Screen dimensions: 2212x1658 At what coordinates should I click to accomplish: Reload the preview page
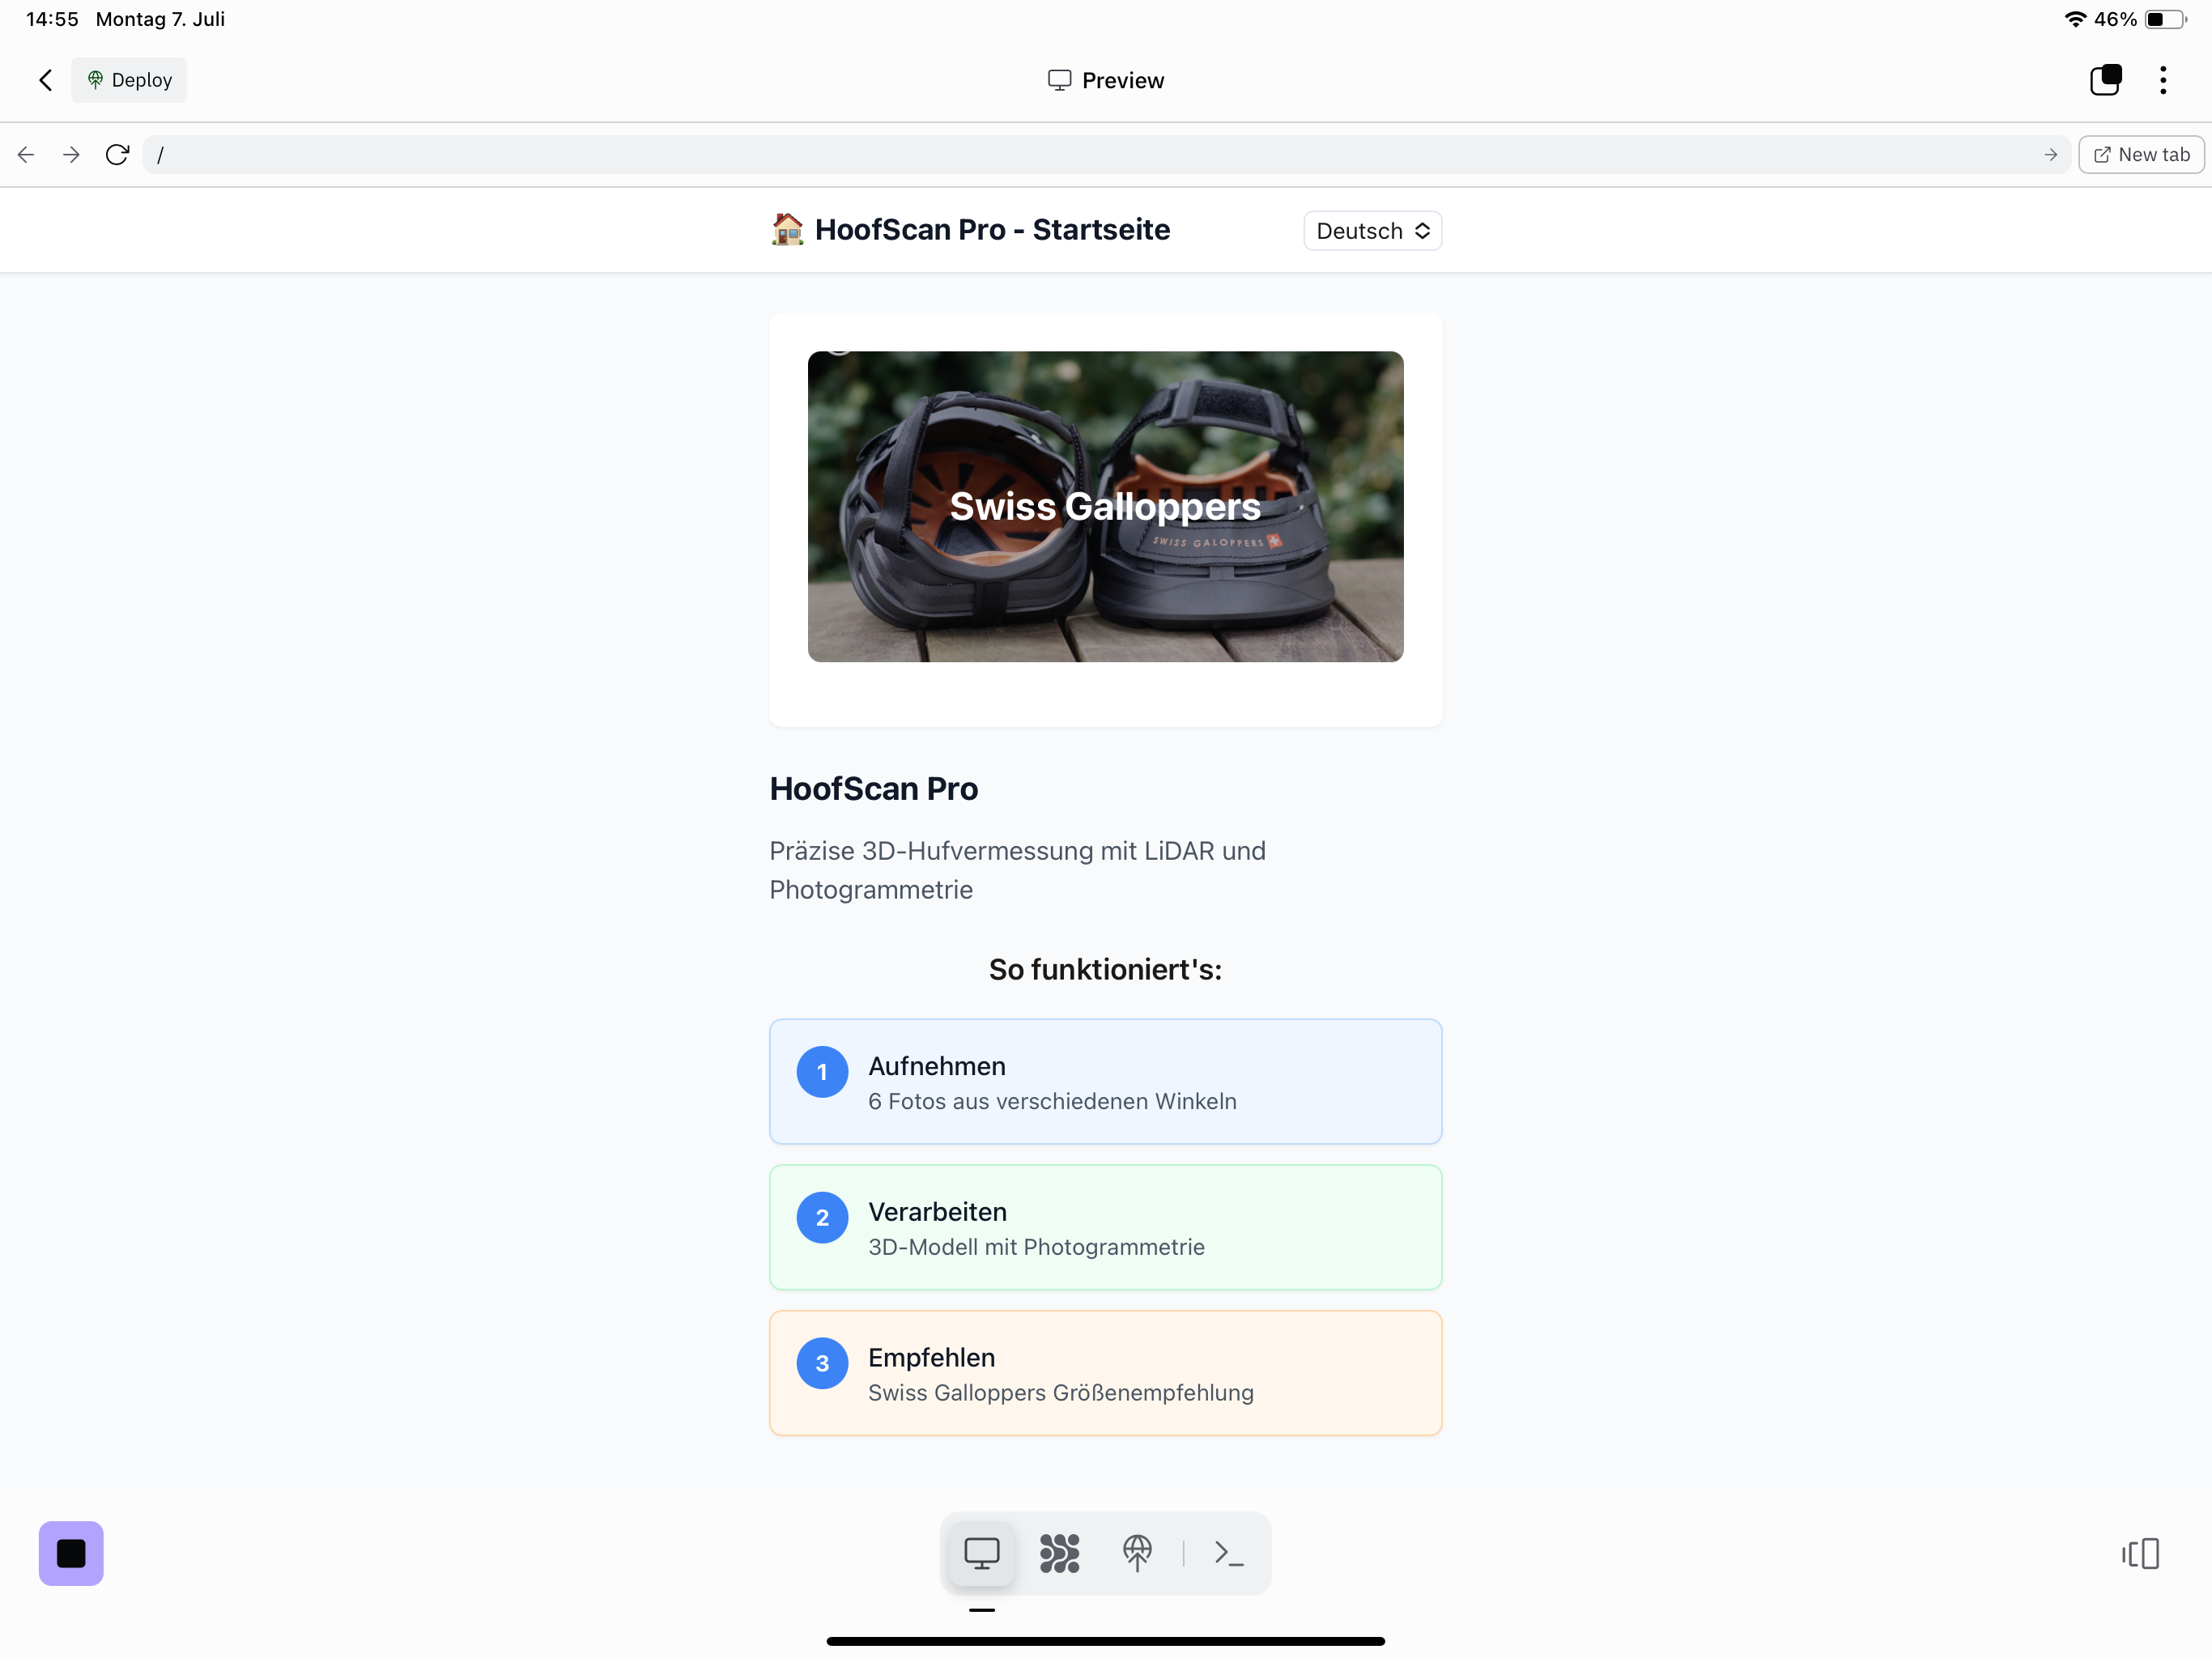(117, 154)
